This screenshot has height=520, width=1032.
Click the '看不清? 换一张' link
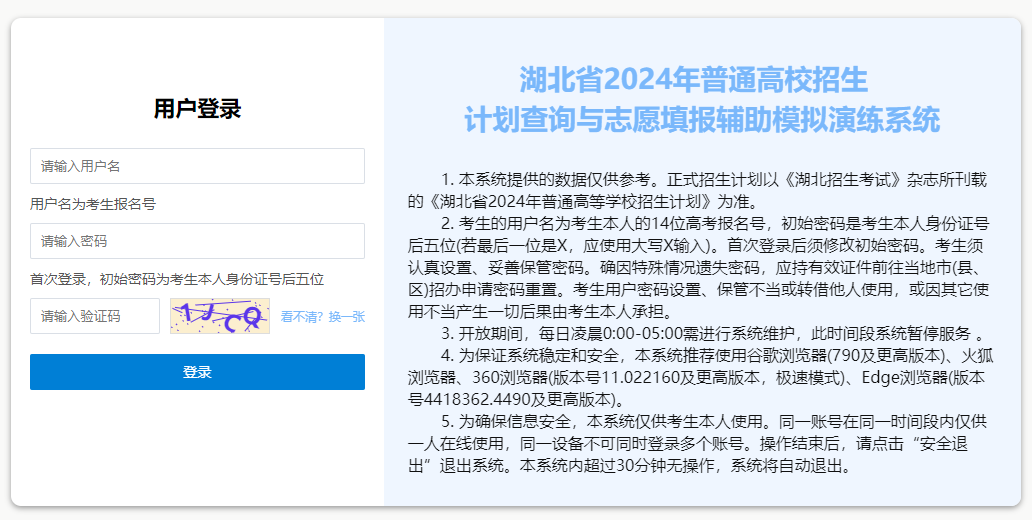(322, 317)
